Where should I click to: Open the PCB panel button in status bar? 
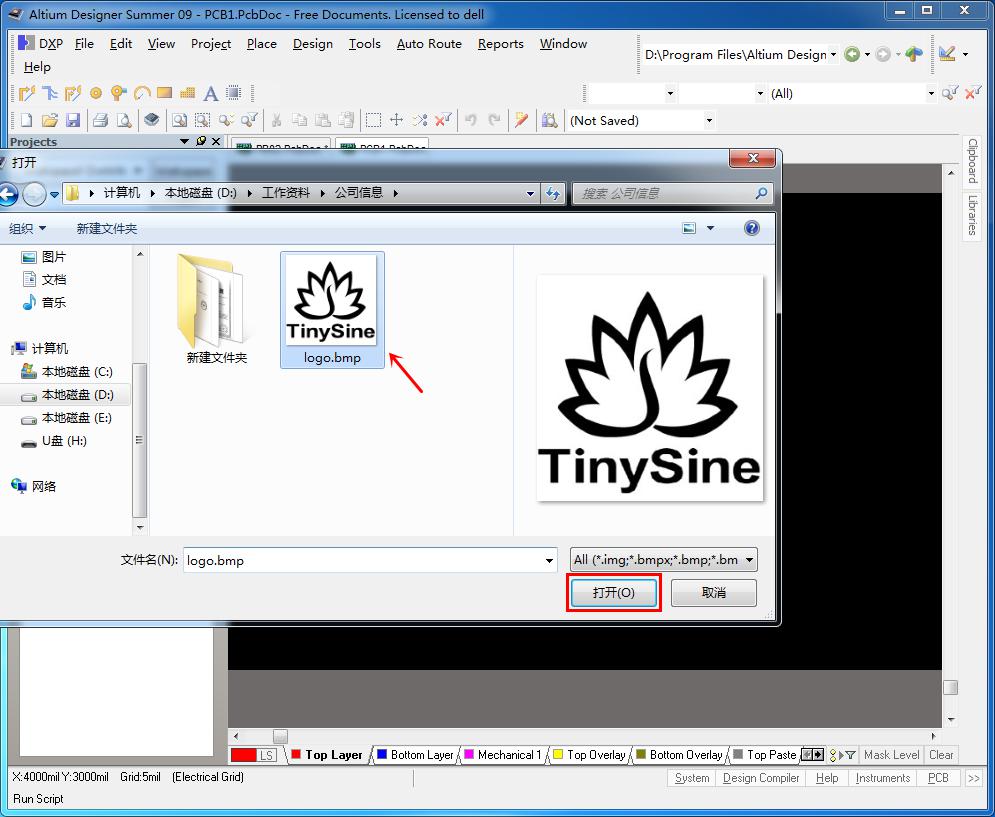[x=938, y=778]
